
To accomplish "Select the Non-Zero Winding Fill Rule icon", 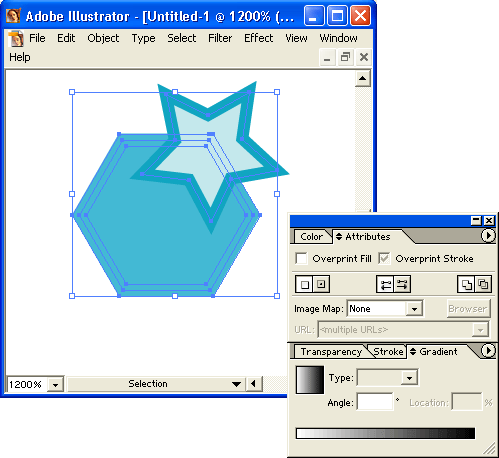I will (x=466, y=284).
